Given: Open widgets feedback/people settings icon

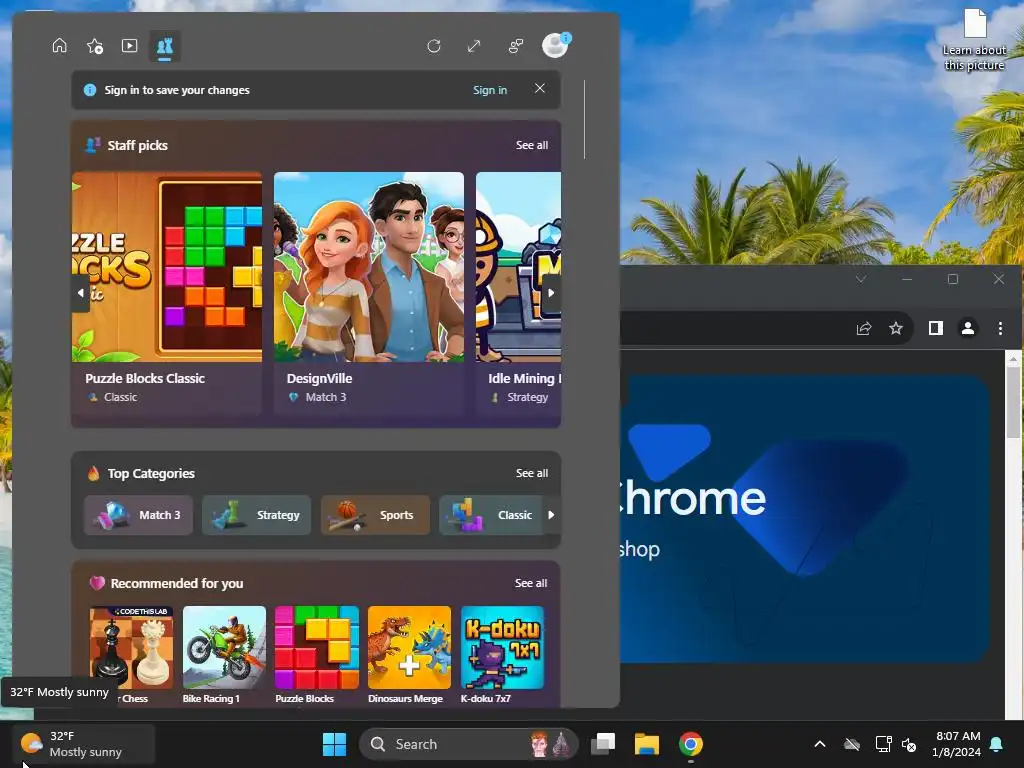Looking at the screenshot, I should pyautogui.click(x=516, y=46).
